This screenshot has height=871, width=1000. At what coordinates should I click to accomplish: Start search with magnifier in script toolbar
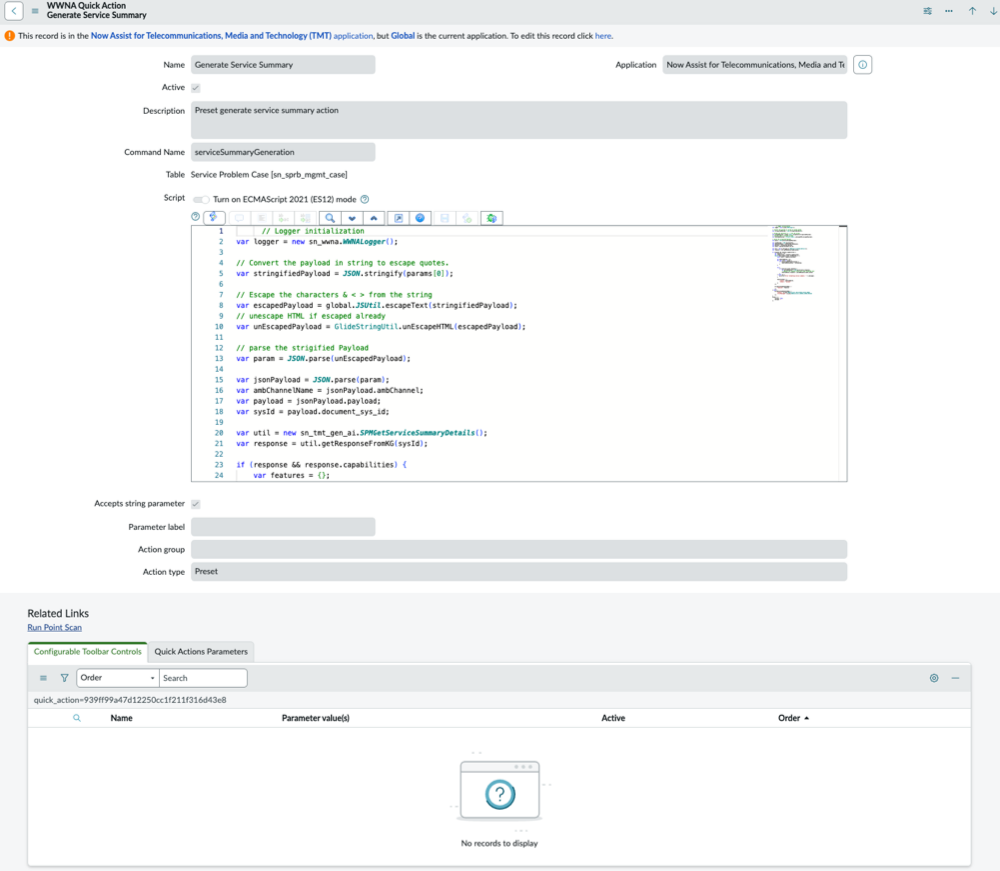tap(330, 218)
